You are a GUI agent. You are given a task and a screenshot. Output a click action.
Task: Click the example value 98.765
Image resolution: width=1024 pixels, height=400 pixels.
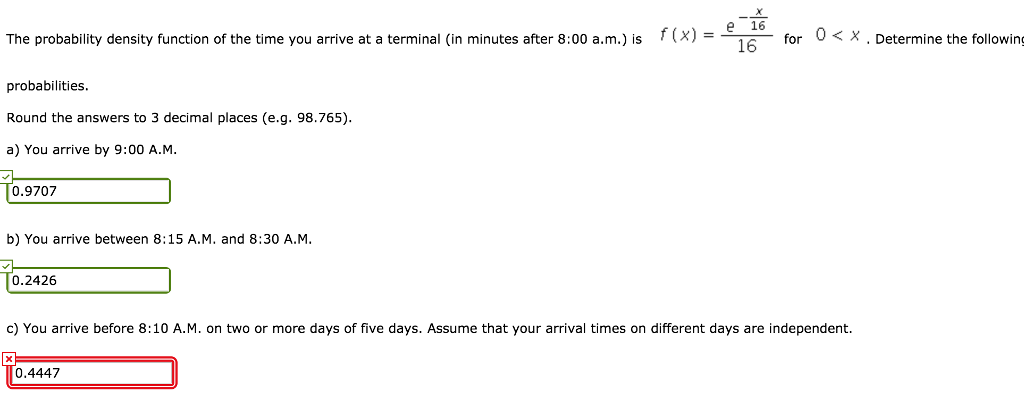321,118
